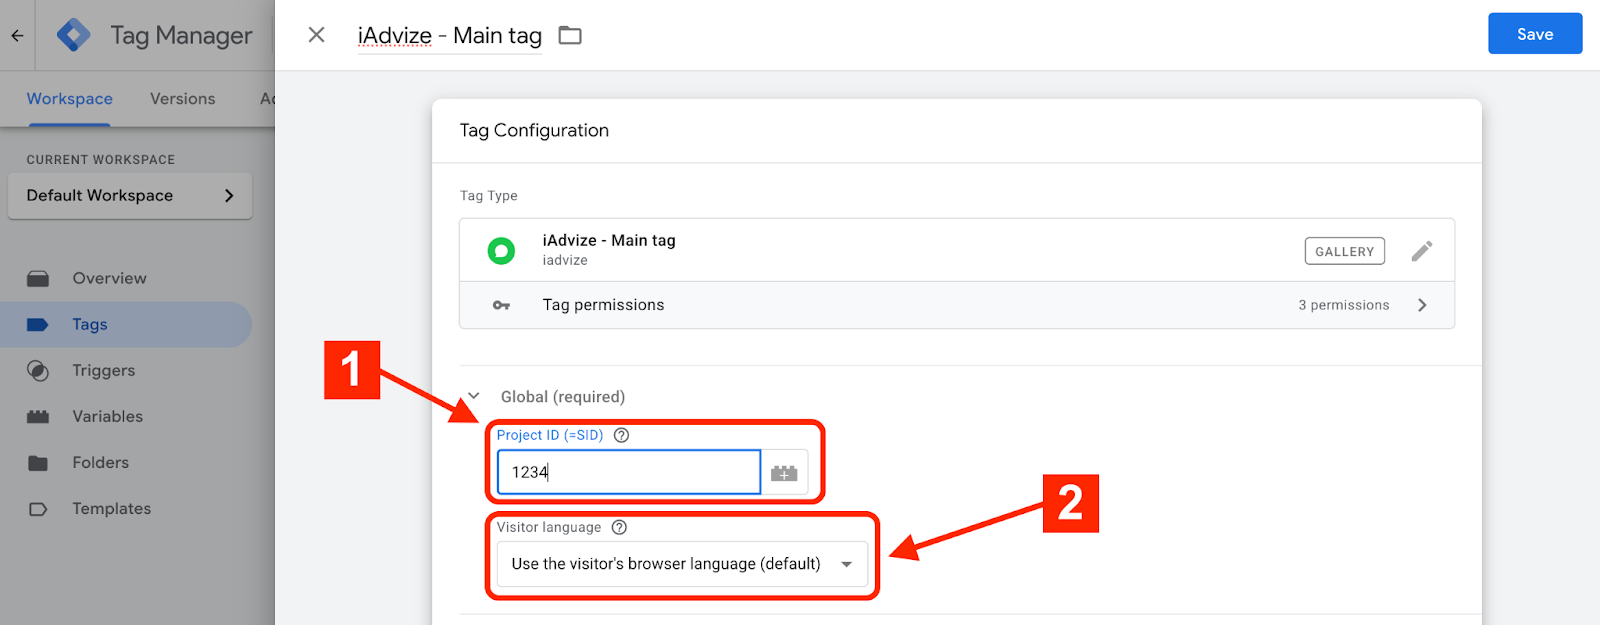Open Triggers in the sidebar
Image resolution: width=1600 pixels, height=625 pixels.
tap(103, 371)
